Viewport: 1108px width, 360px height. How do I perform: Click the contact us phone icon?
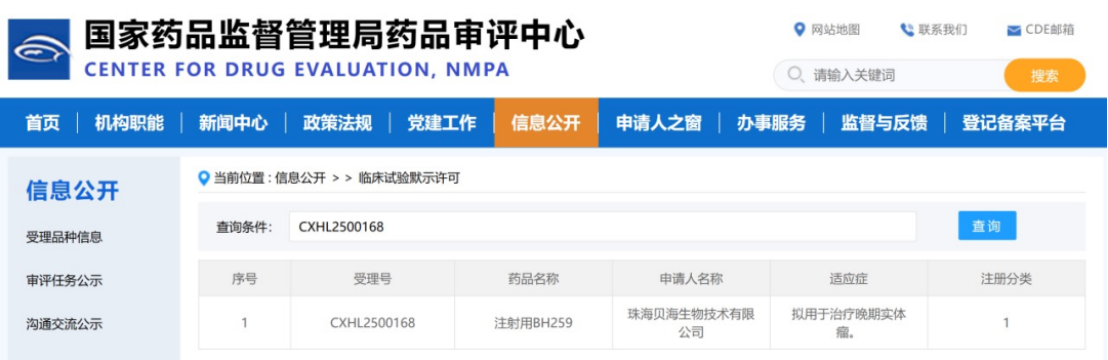[907, 30]
